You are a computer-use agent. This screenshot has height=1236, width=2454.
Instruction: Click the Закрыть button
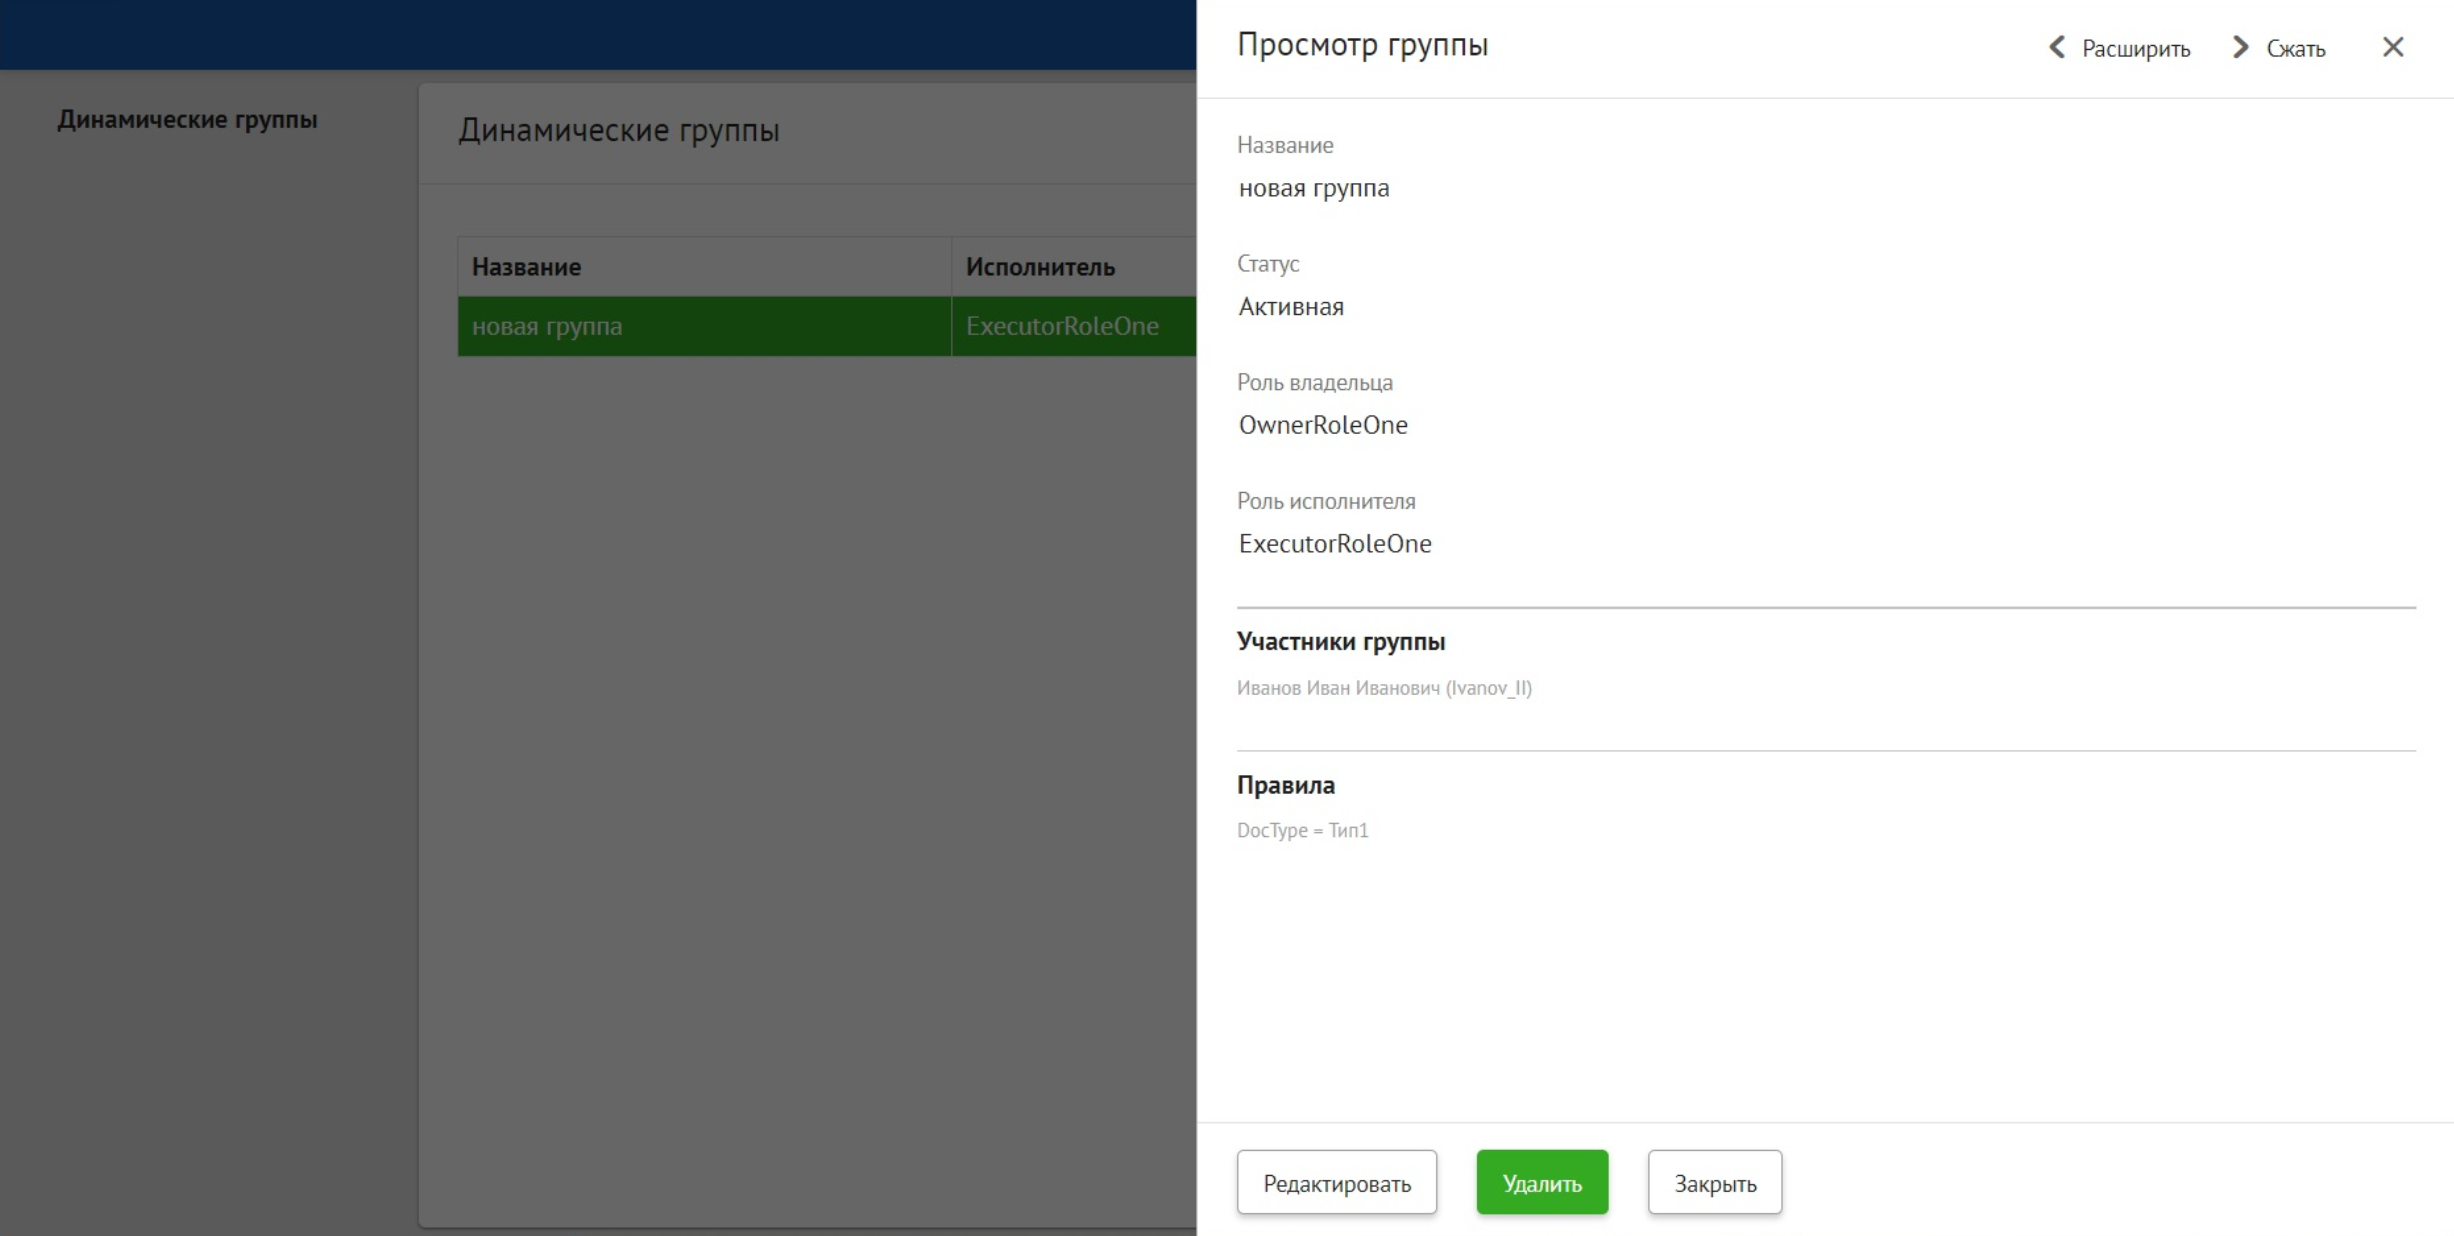(1714, 1182)
